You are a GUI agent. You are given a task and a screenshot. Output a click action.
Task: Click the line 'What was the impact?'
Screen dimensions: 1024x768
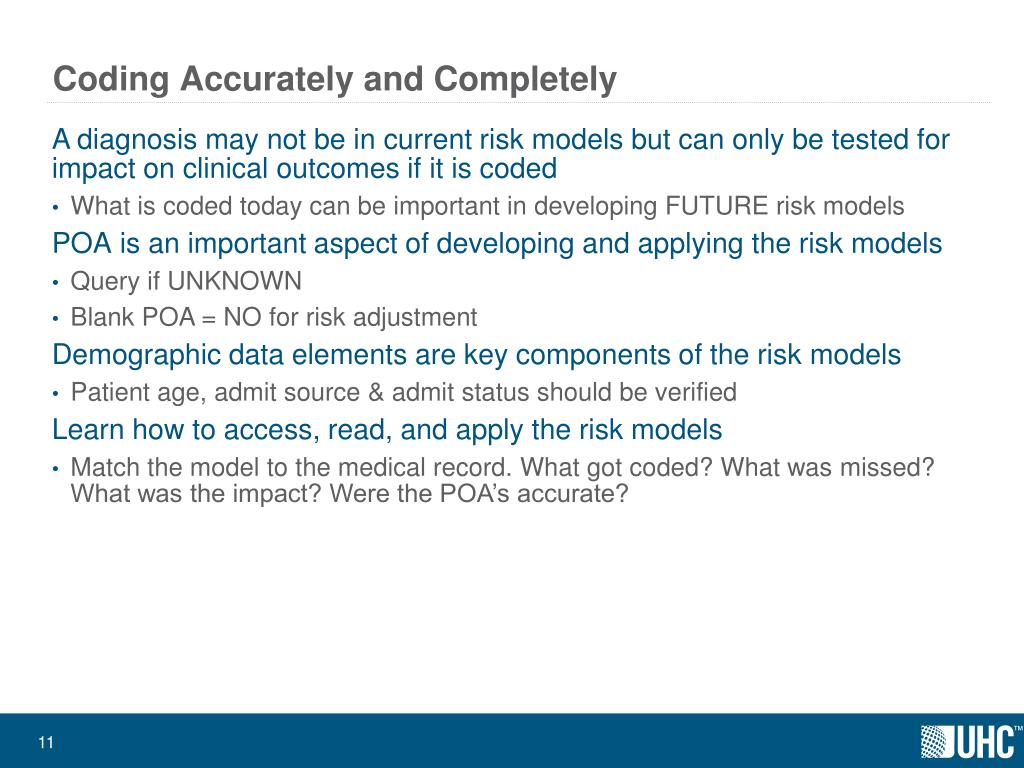click(x=349, y=494)
